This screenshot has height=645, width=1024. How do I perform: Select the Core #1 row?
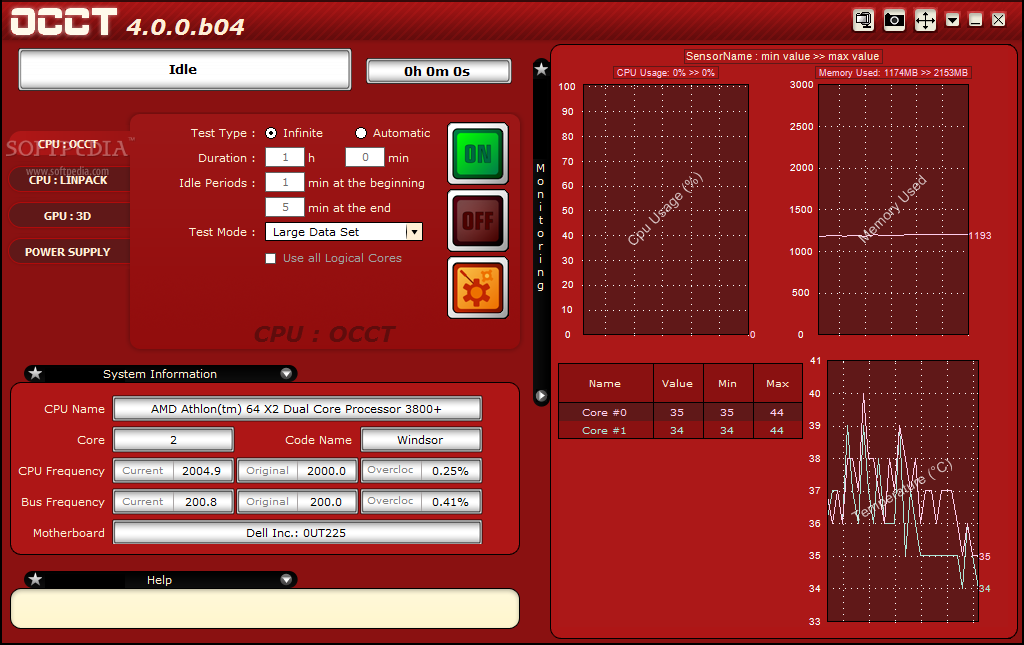680,430
